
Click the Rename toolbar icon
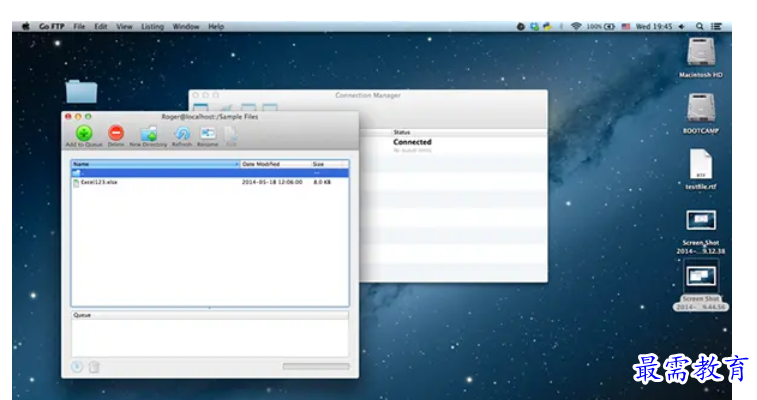[208, 133]
